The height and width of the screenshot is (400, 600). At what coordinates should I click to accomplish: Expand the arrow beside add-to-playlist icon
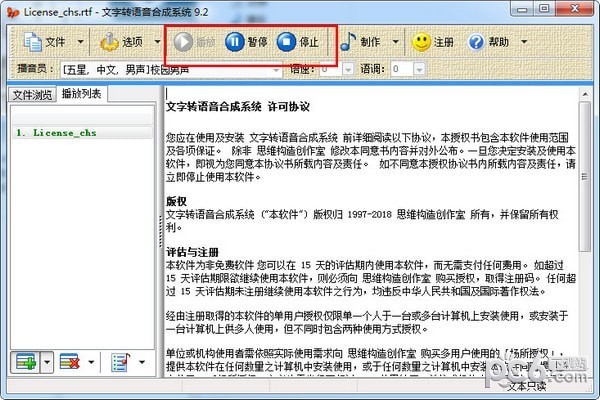[45, 360]
